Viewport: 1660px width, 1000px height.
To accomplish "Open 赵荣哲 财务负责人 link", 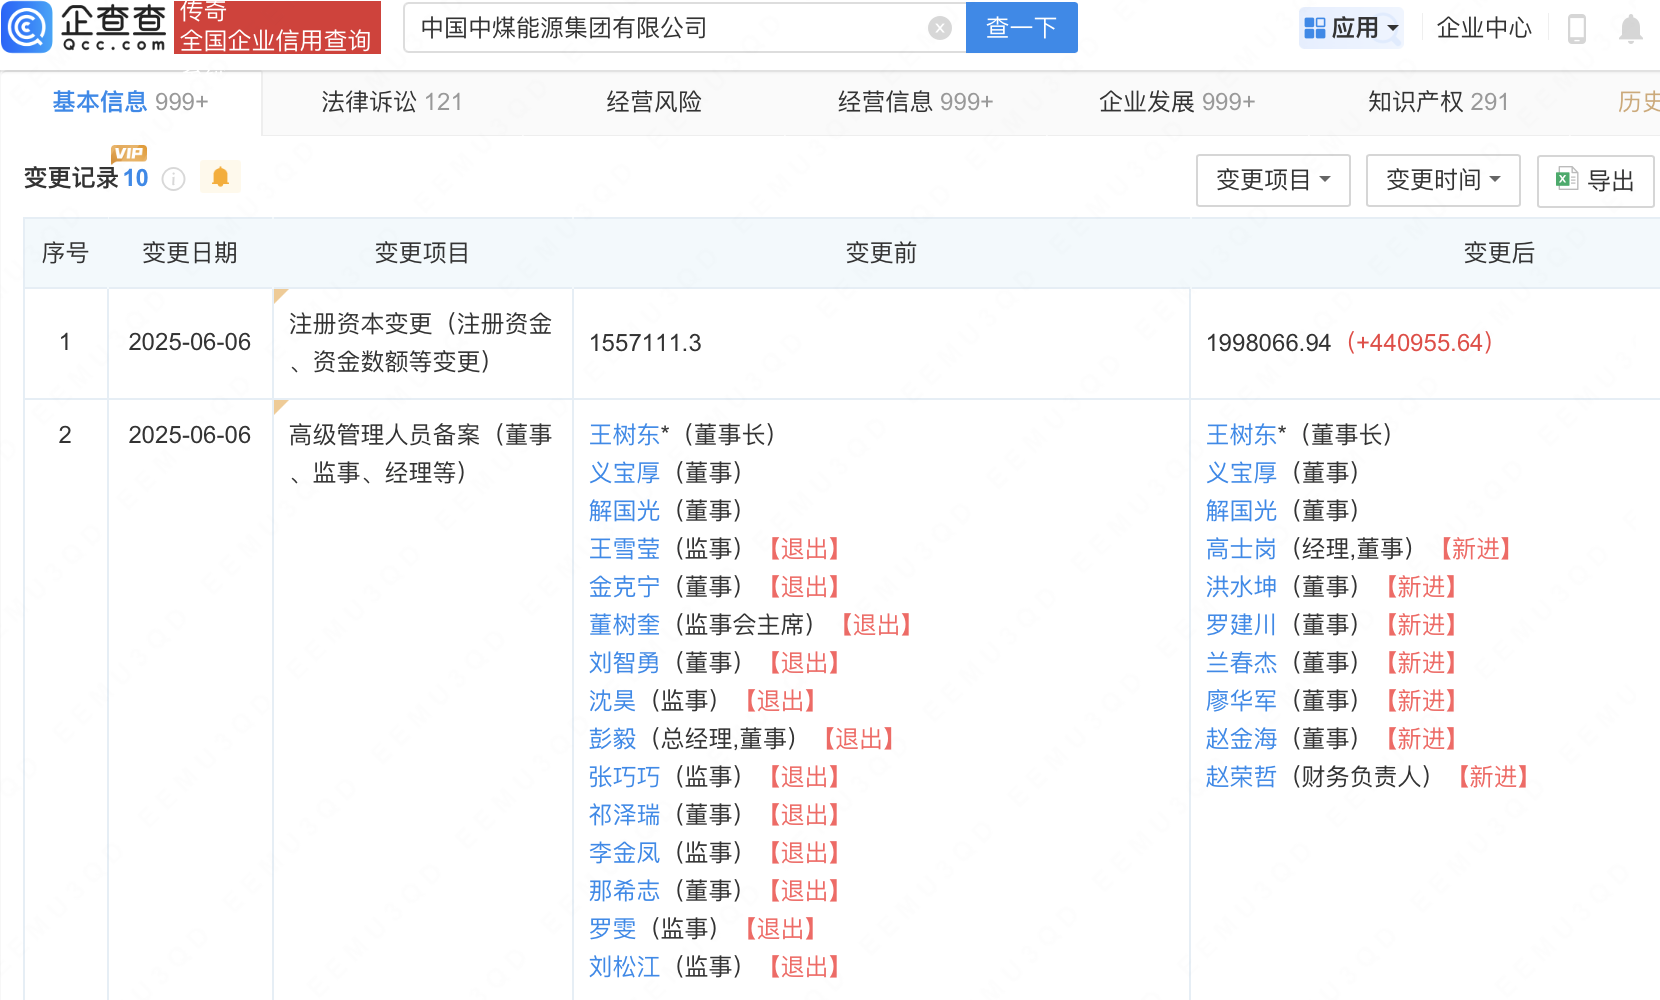I will coord(1242,777).
